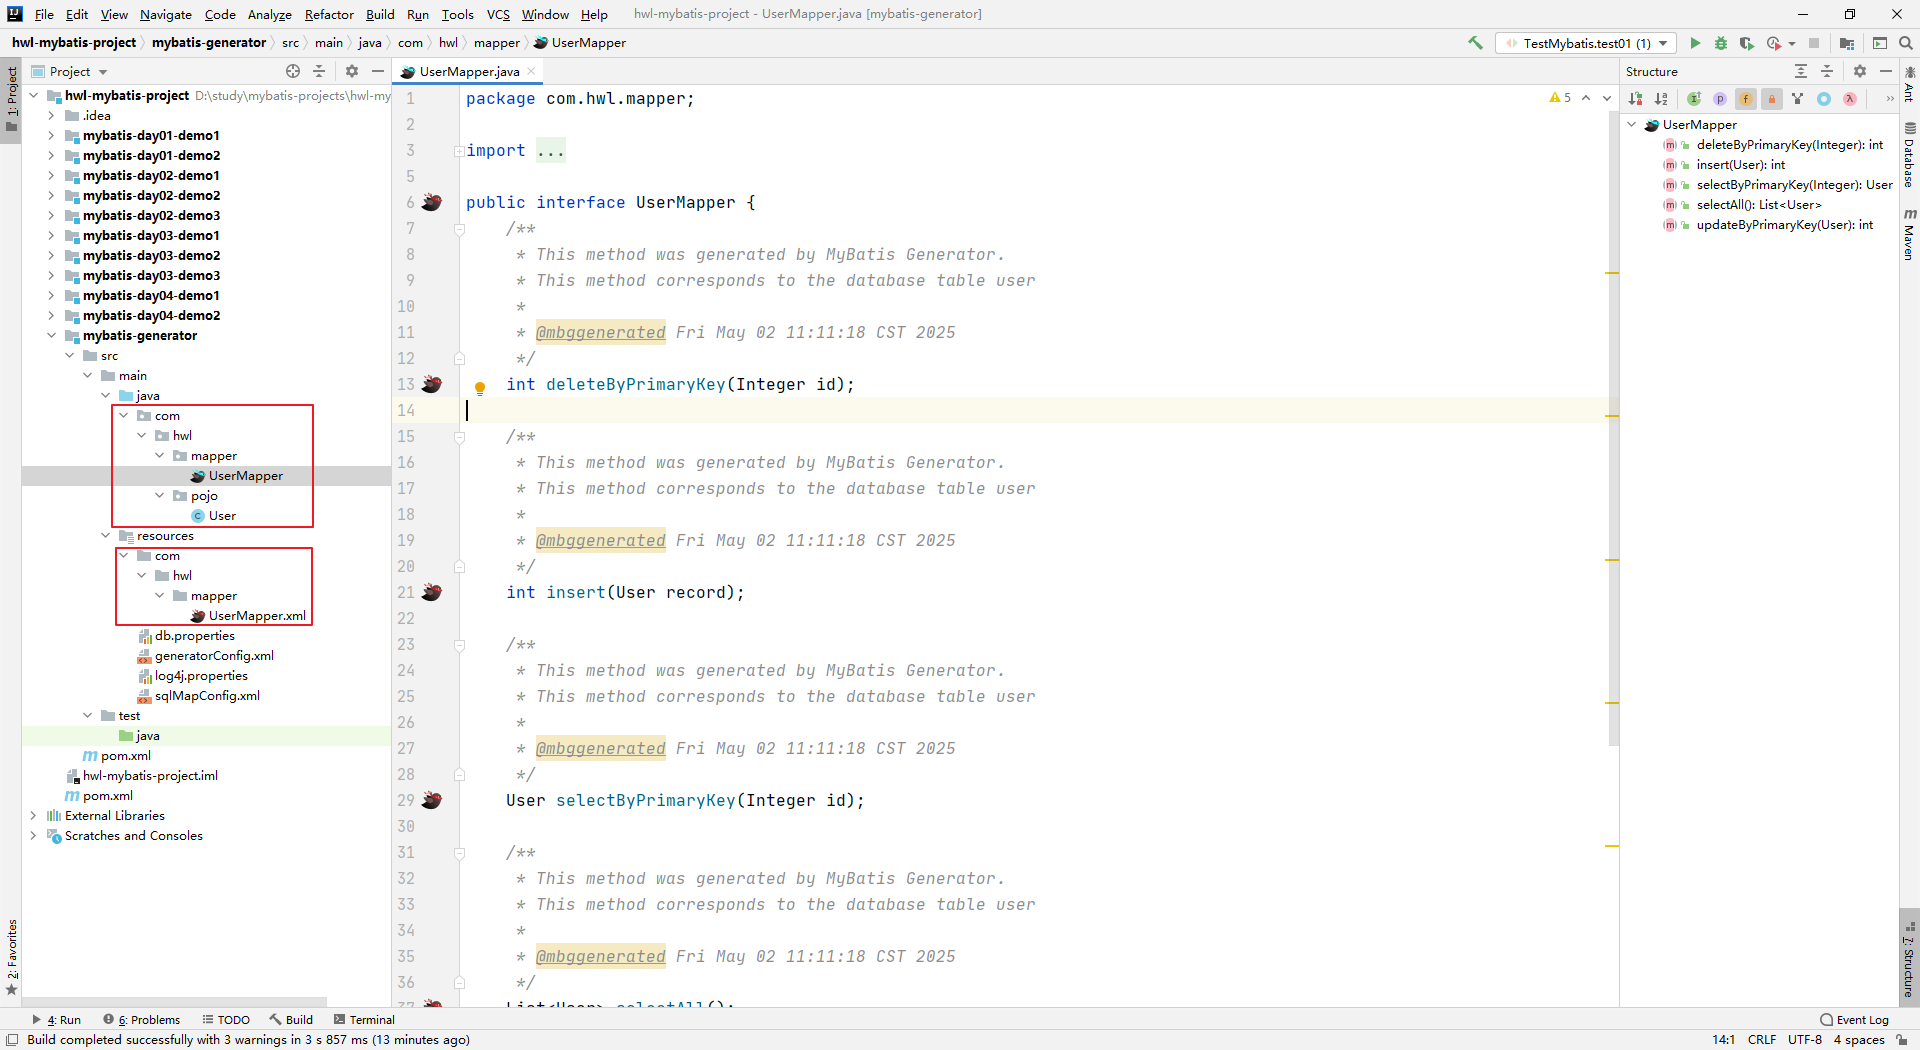The height and width of the screenshot is (1050, 1920).
Task: Collapse the resources folder
Action: pos(105,535)
